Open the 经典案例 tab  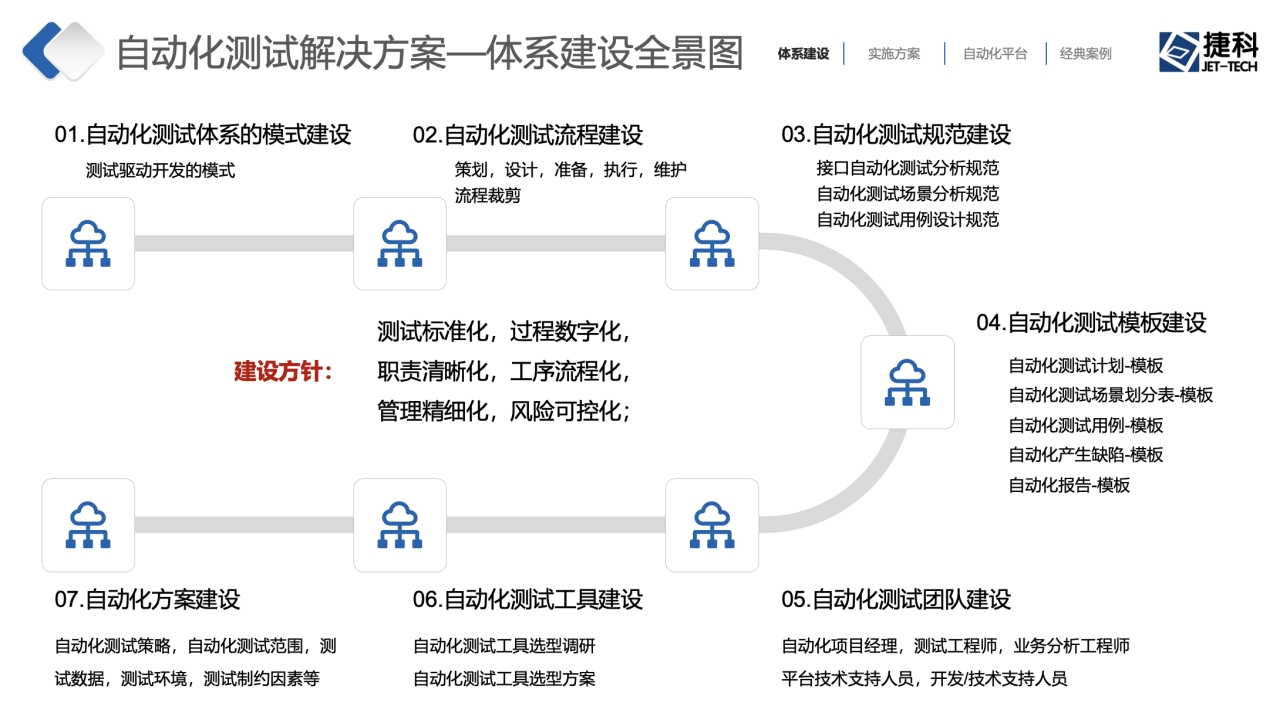(x=1086, y=54)
